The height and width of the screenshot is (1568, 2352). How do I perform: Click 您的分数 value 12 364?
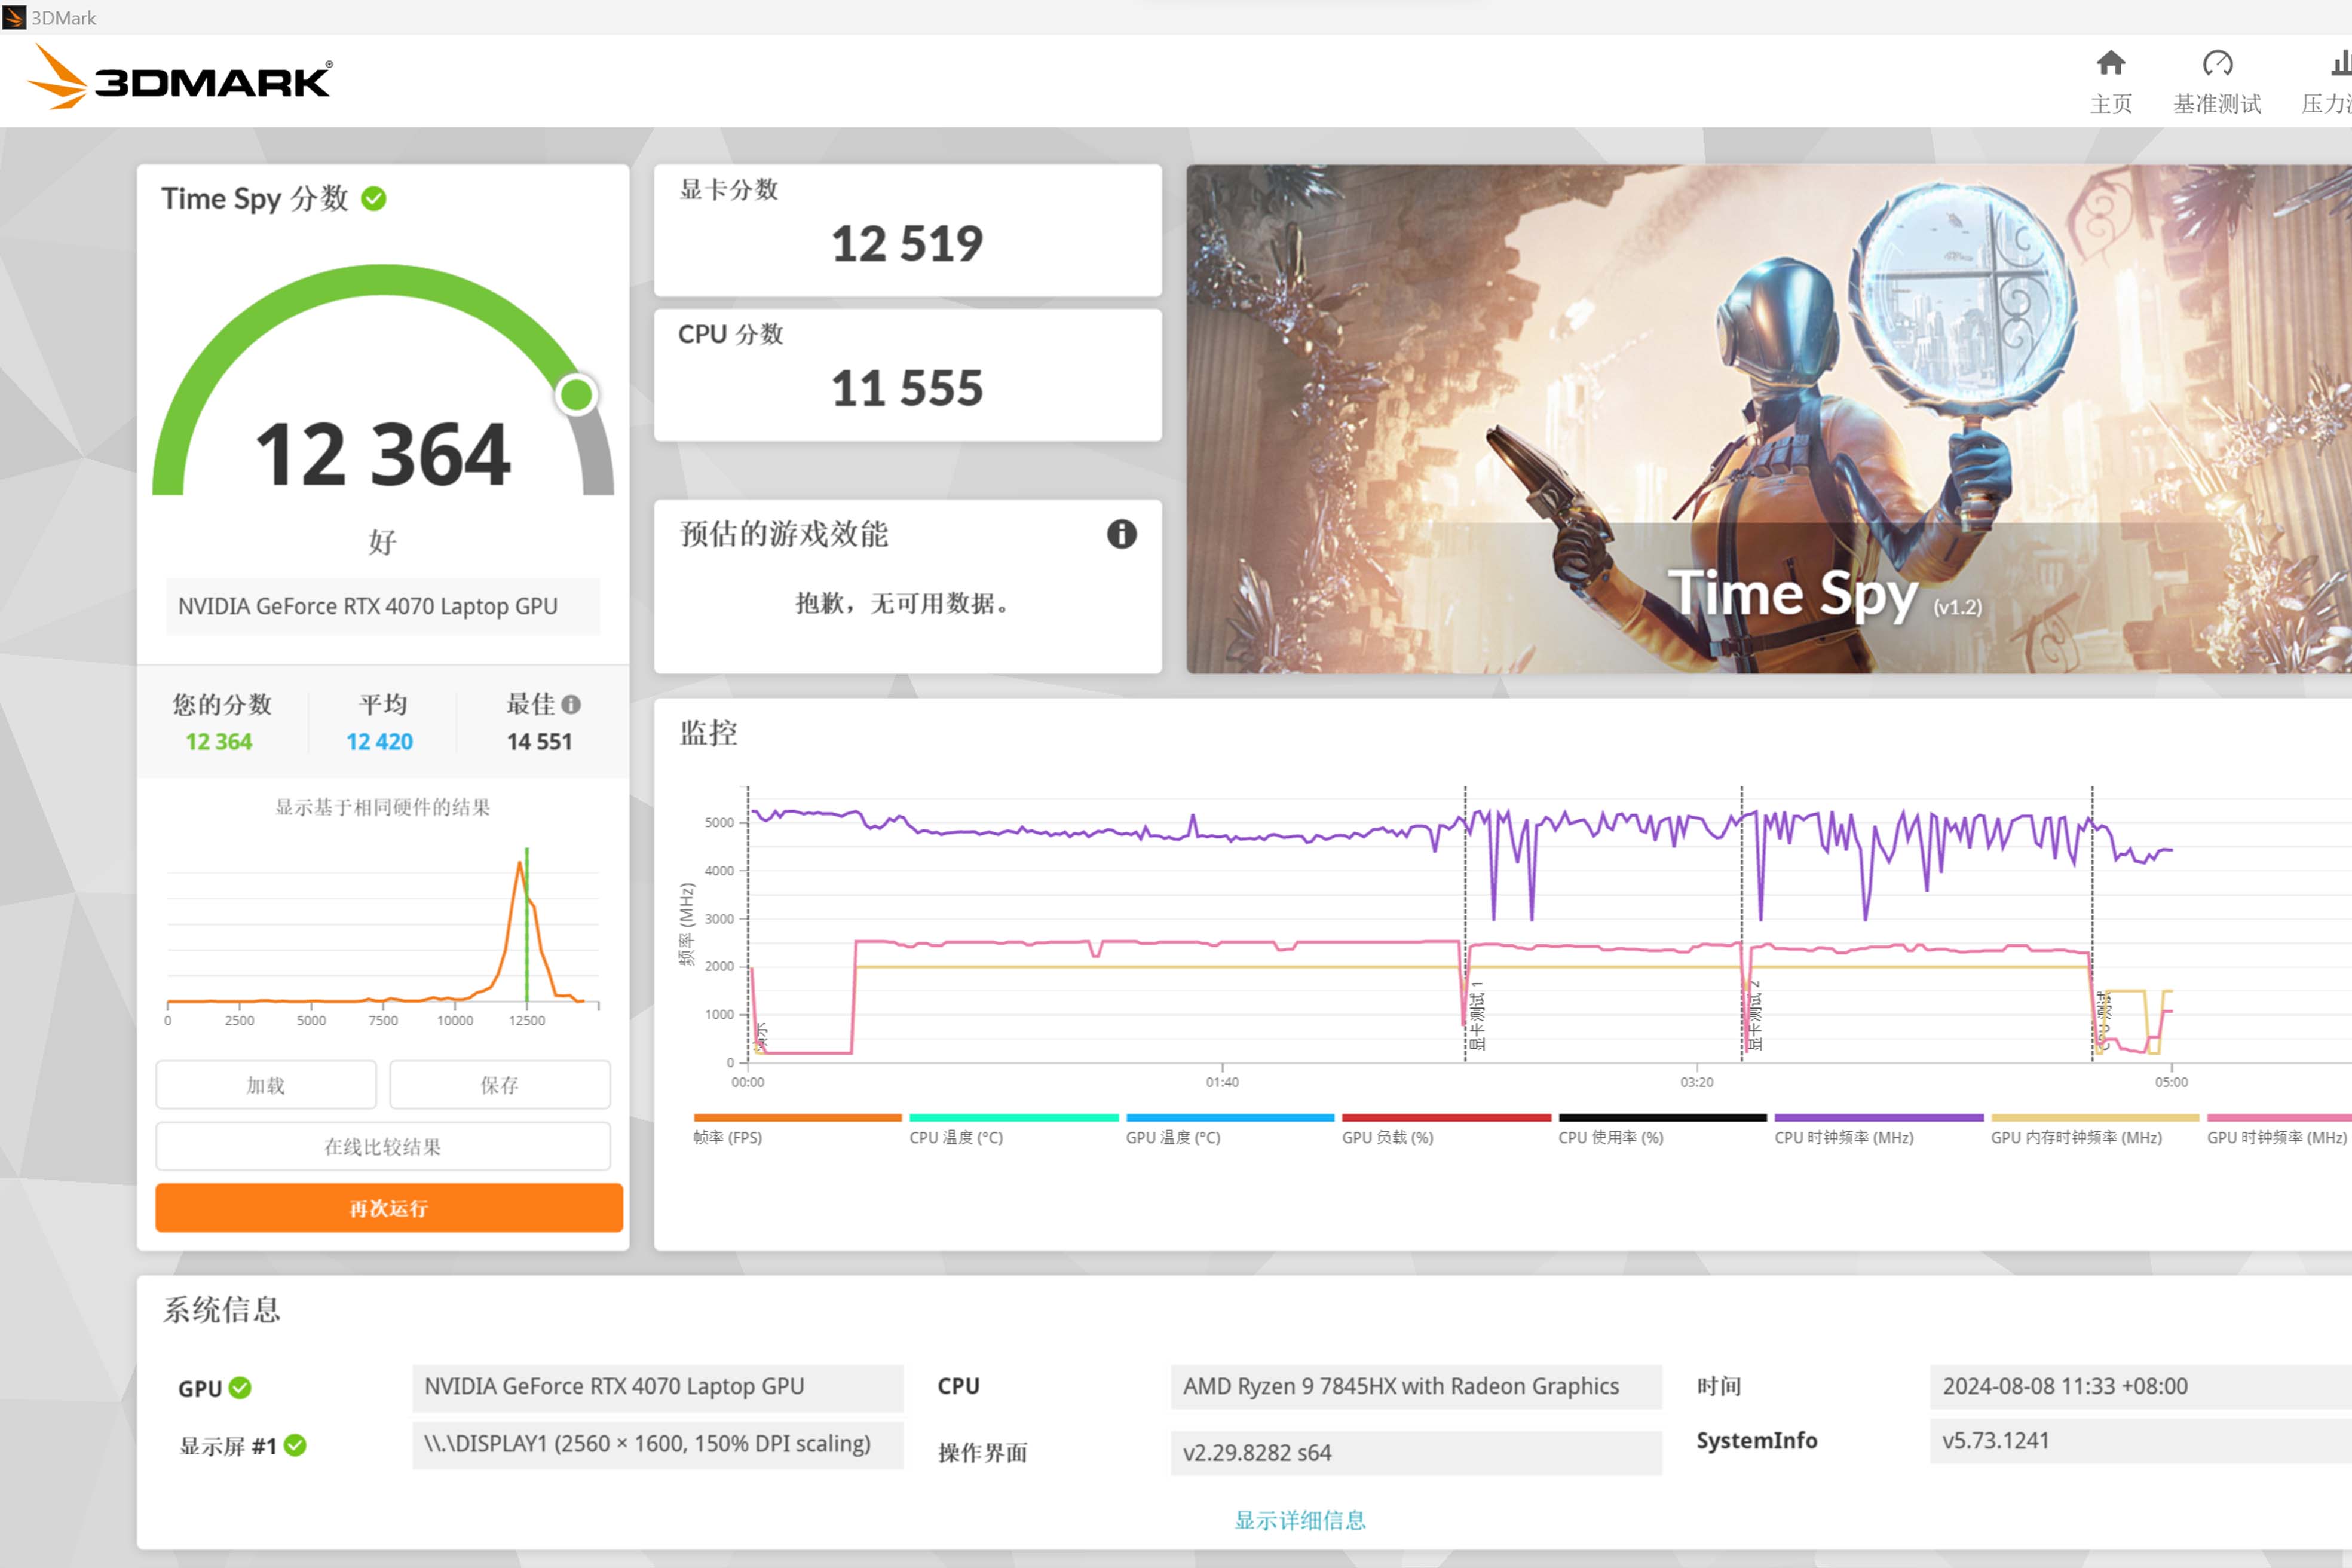(219, 742)
